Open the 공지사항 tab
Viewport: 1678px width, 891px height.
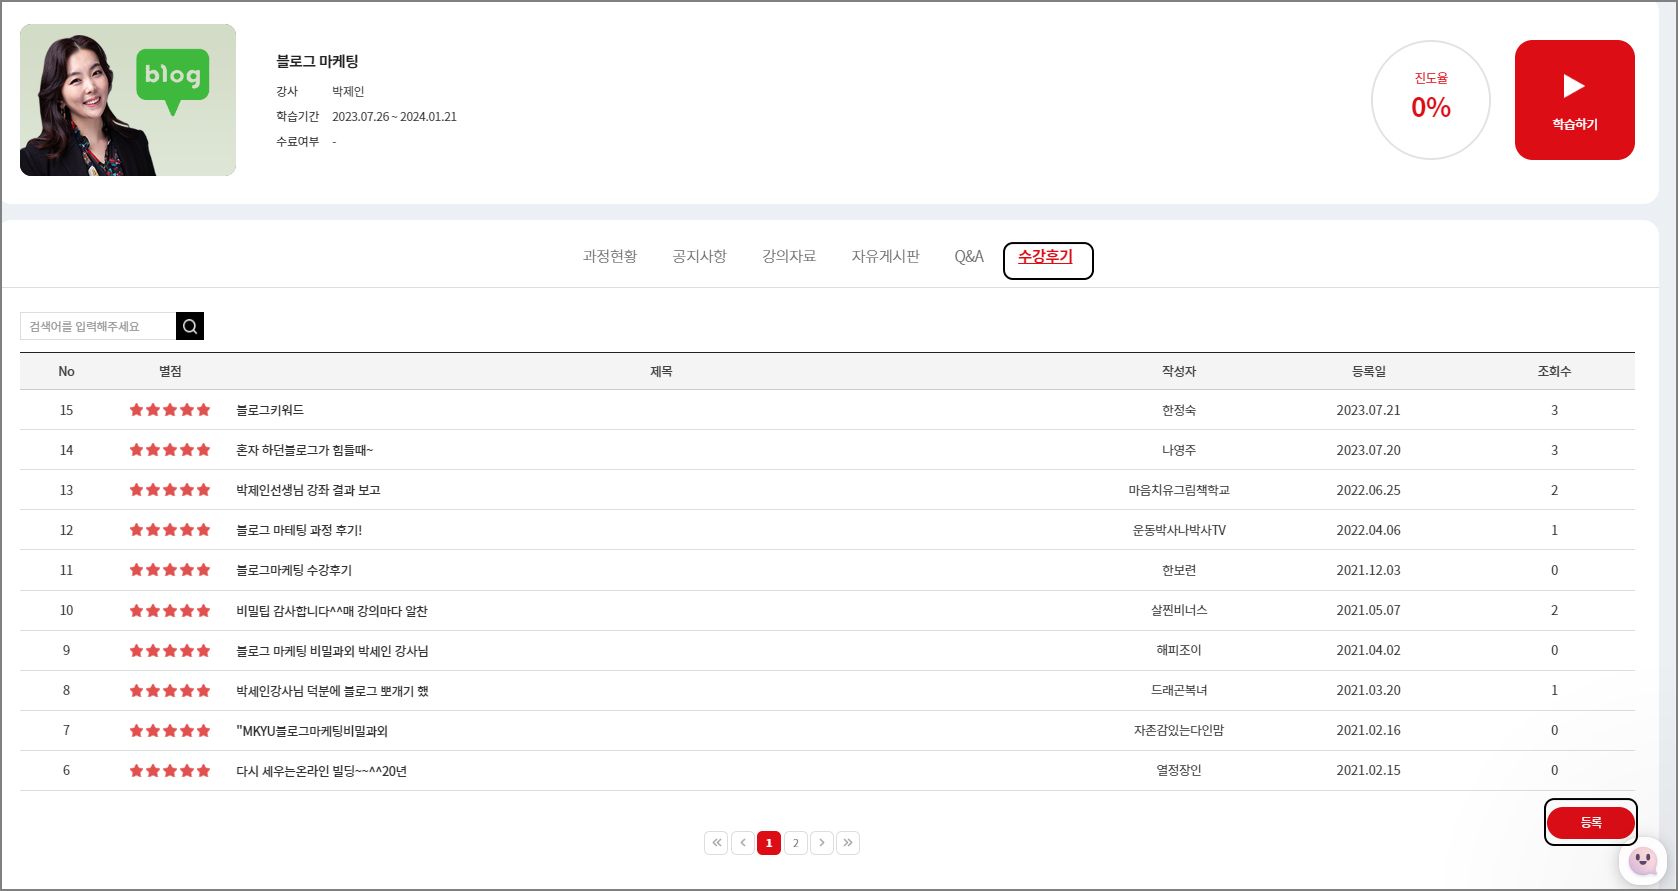tap(699, 257)
